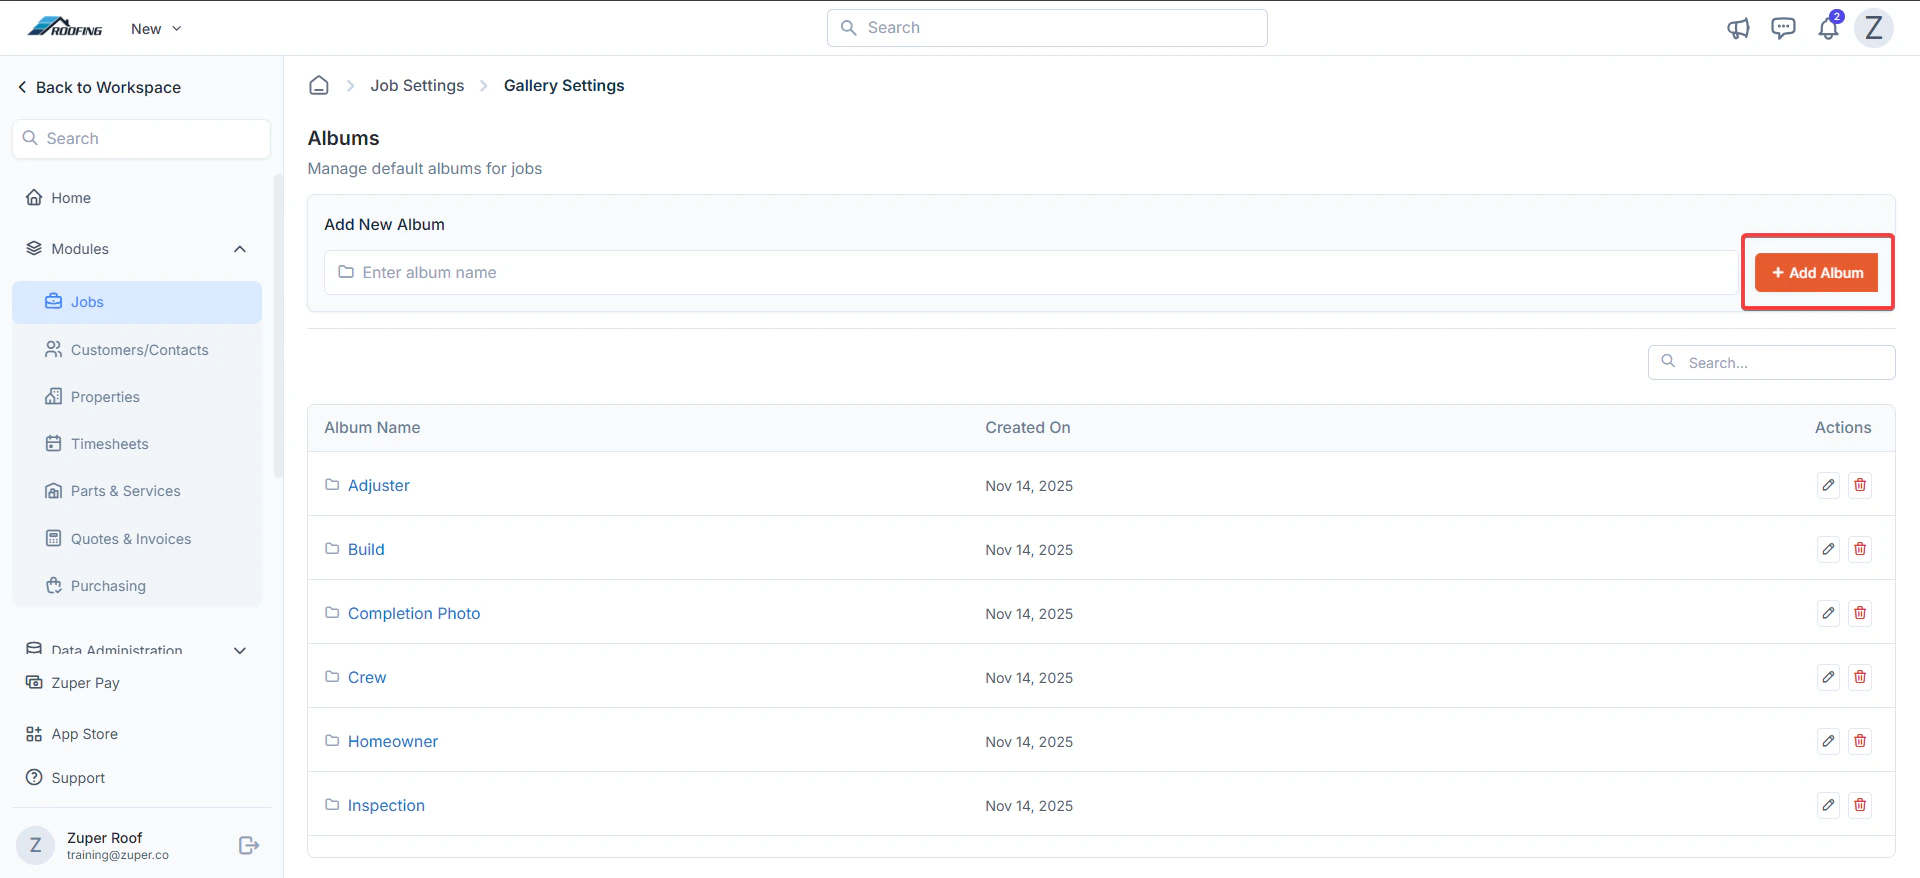
Task: Delete the Adjuster album with trash icon
Action: [1860, 485]
